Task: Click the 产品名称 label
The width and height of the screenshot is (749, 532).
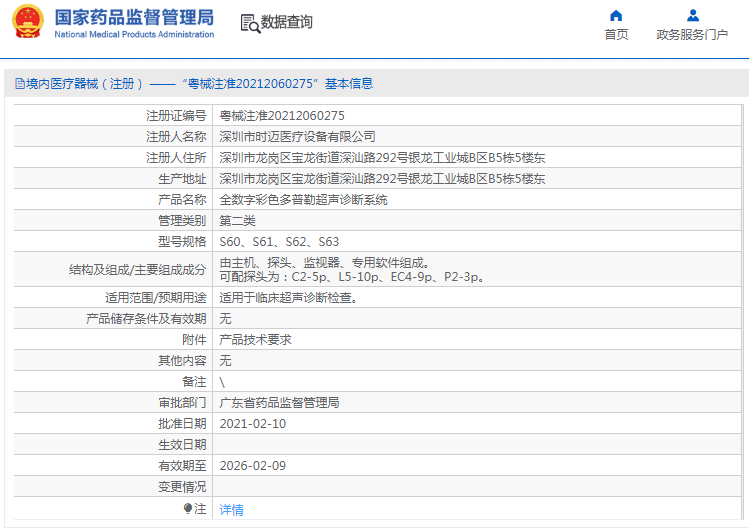Action: pos(182,200)
